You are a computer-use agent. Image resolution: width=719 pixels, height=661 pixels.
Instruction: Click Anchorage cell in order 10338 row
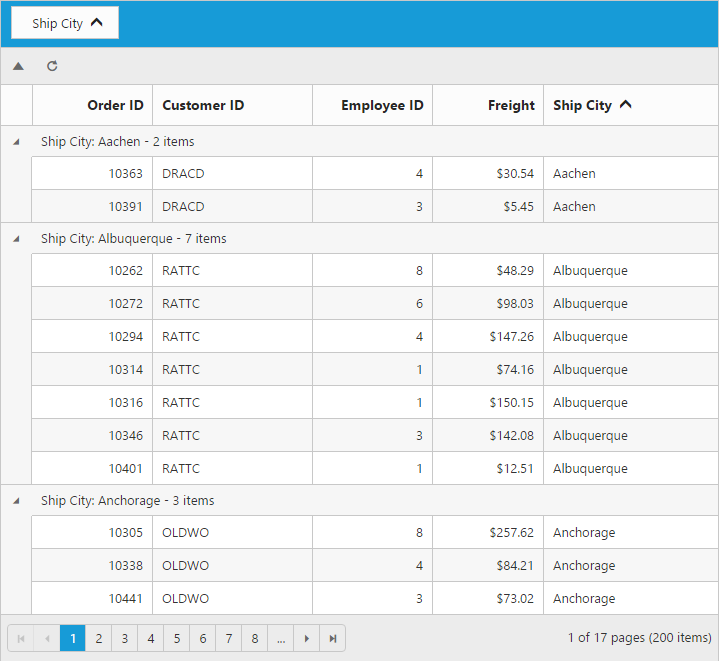click(x=631, y=566)
